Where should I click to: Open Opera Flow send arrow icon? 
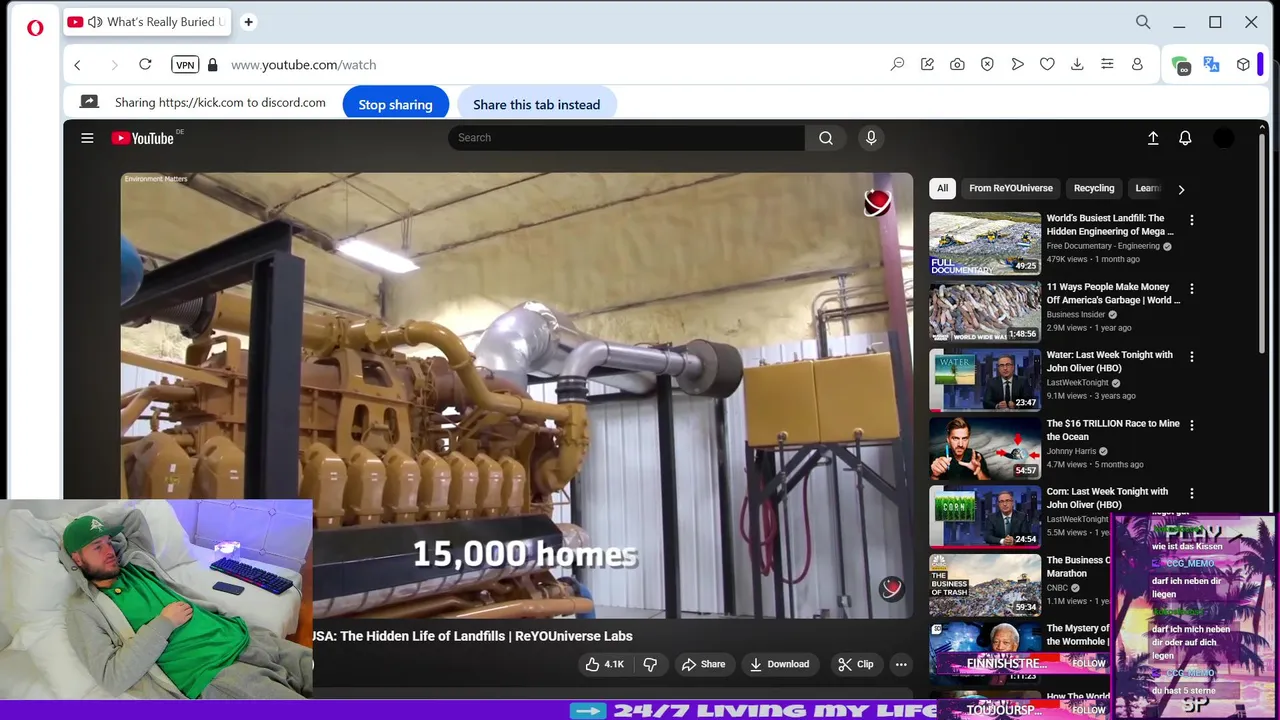click(x=1017, y=64)
